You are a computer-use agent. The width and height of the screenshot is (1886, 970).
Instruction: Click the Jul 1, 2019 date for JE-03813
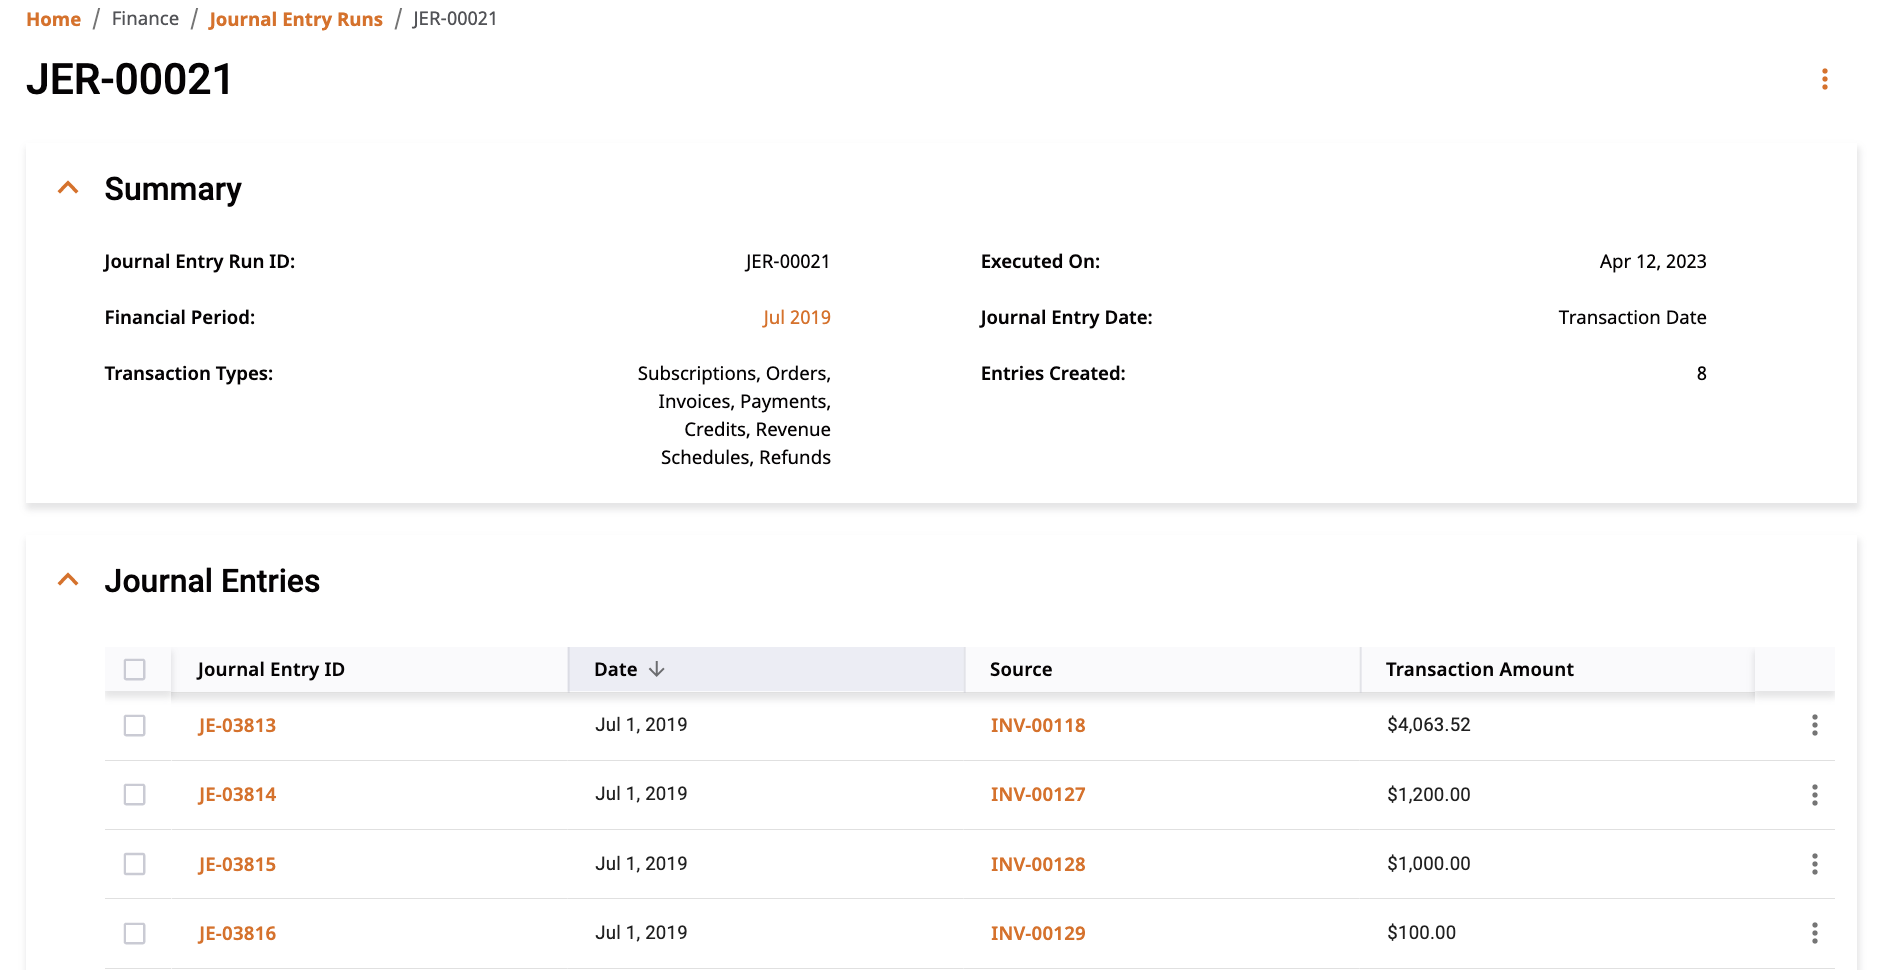pyautogui.click(x=641, y=725)
